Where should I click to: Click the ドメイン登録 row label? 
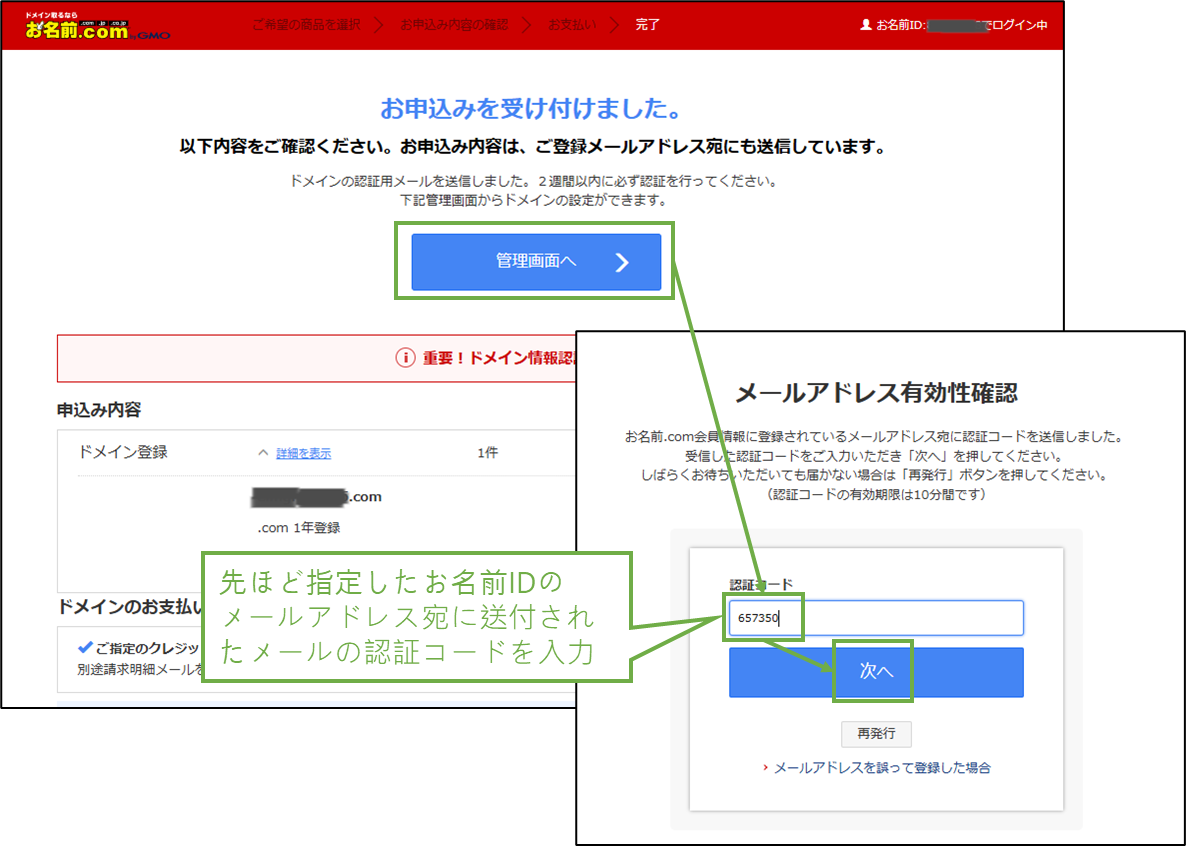pos(123,453)
